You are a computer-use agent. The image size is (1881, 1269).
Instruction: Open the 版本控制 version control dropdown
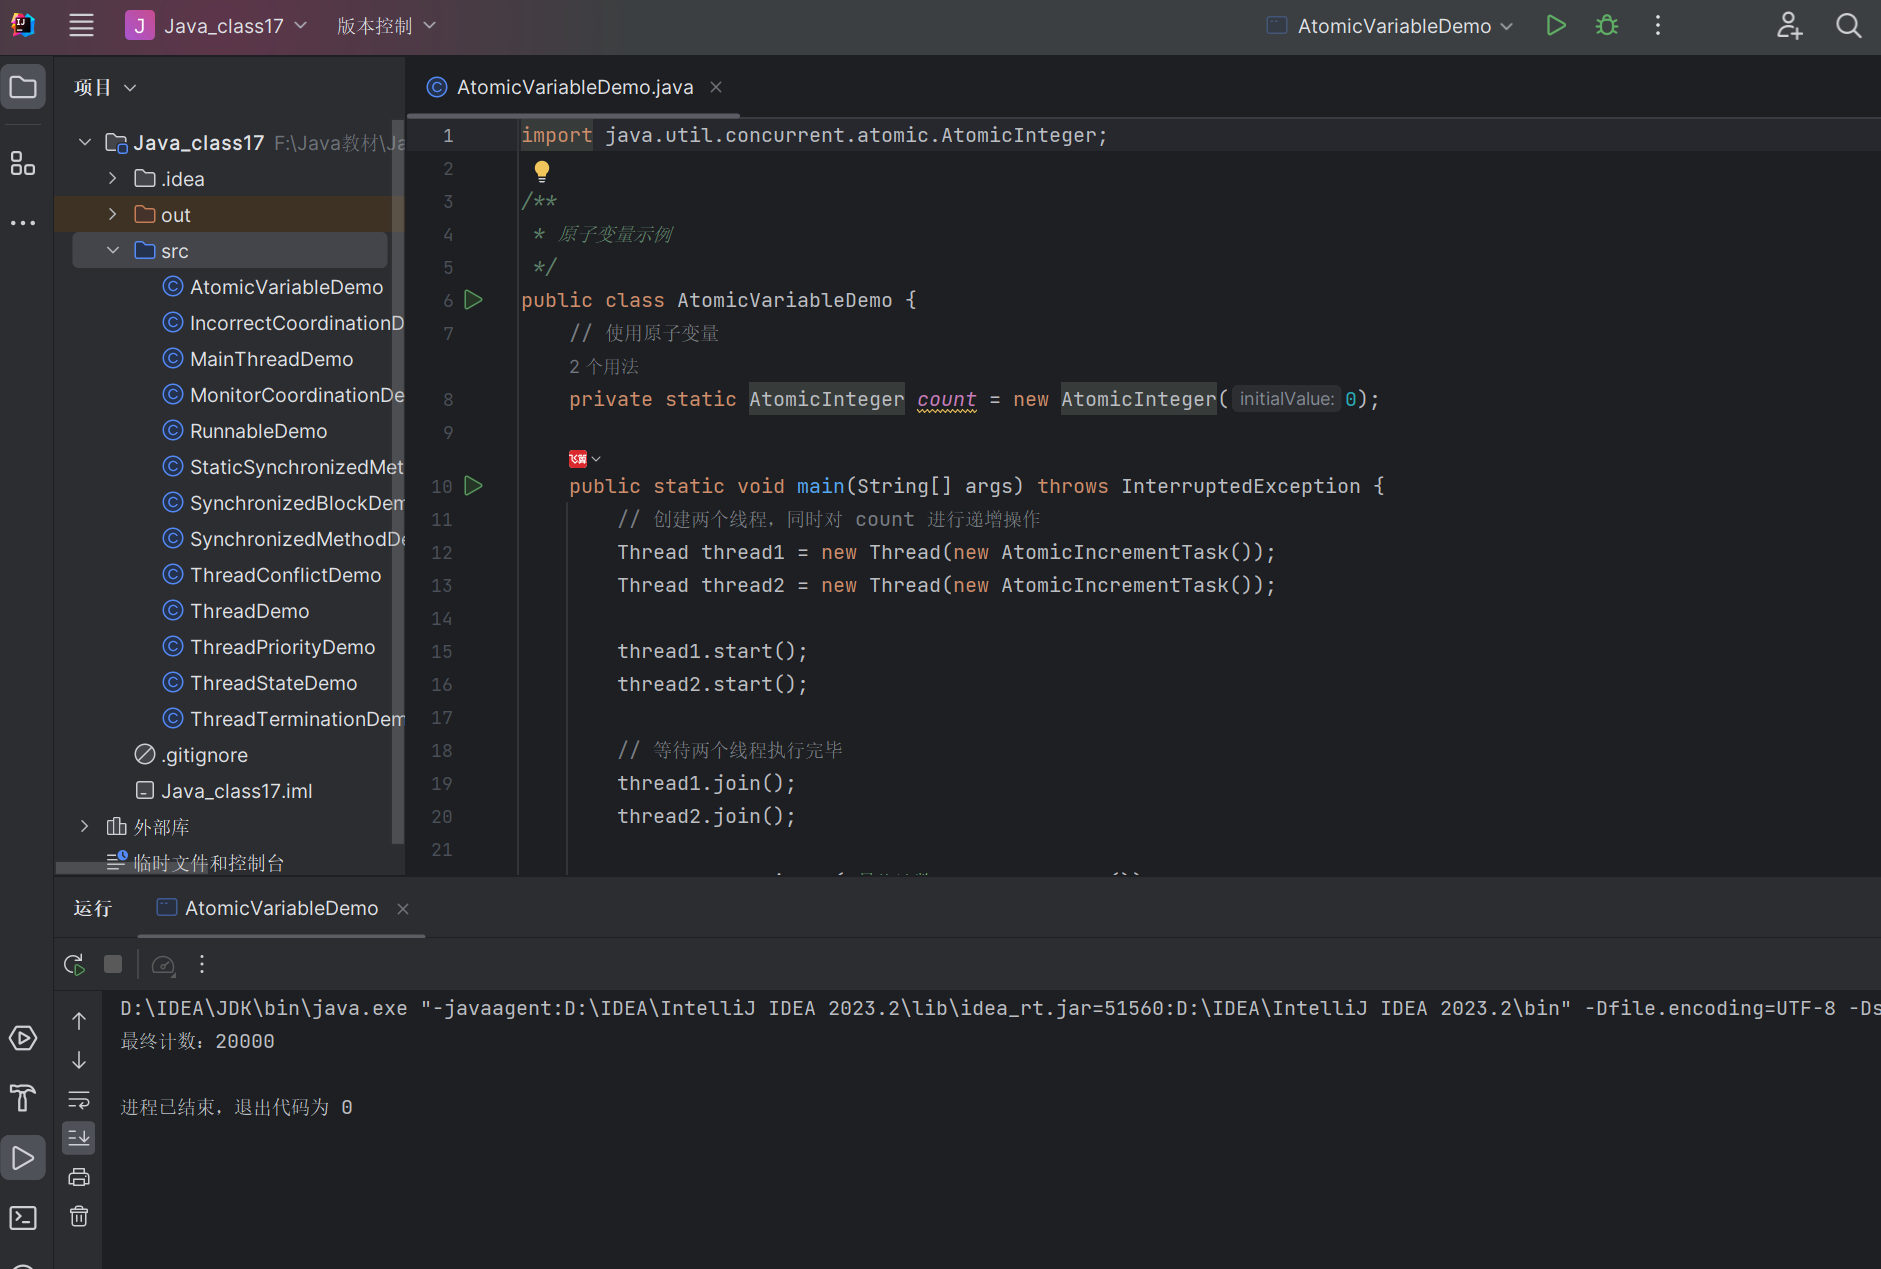(386, 26)
